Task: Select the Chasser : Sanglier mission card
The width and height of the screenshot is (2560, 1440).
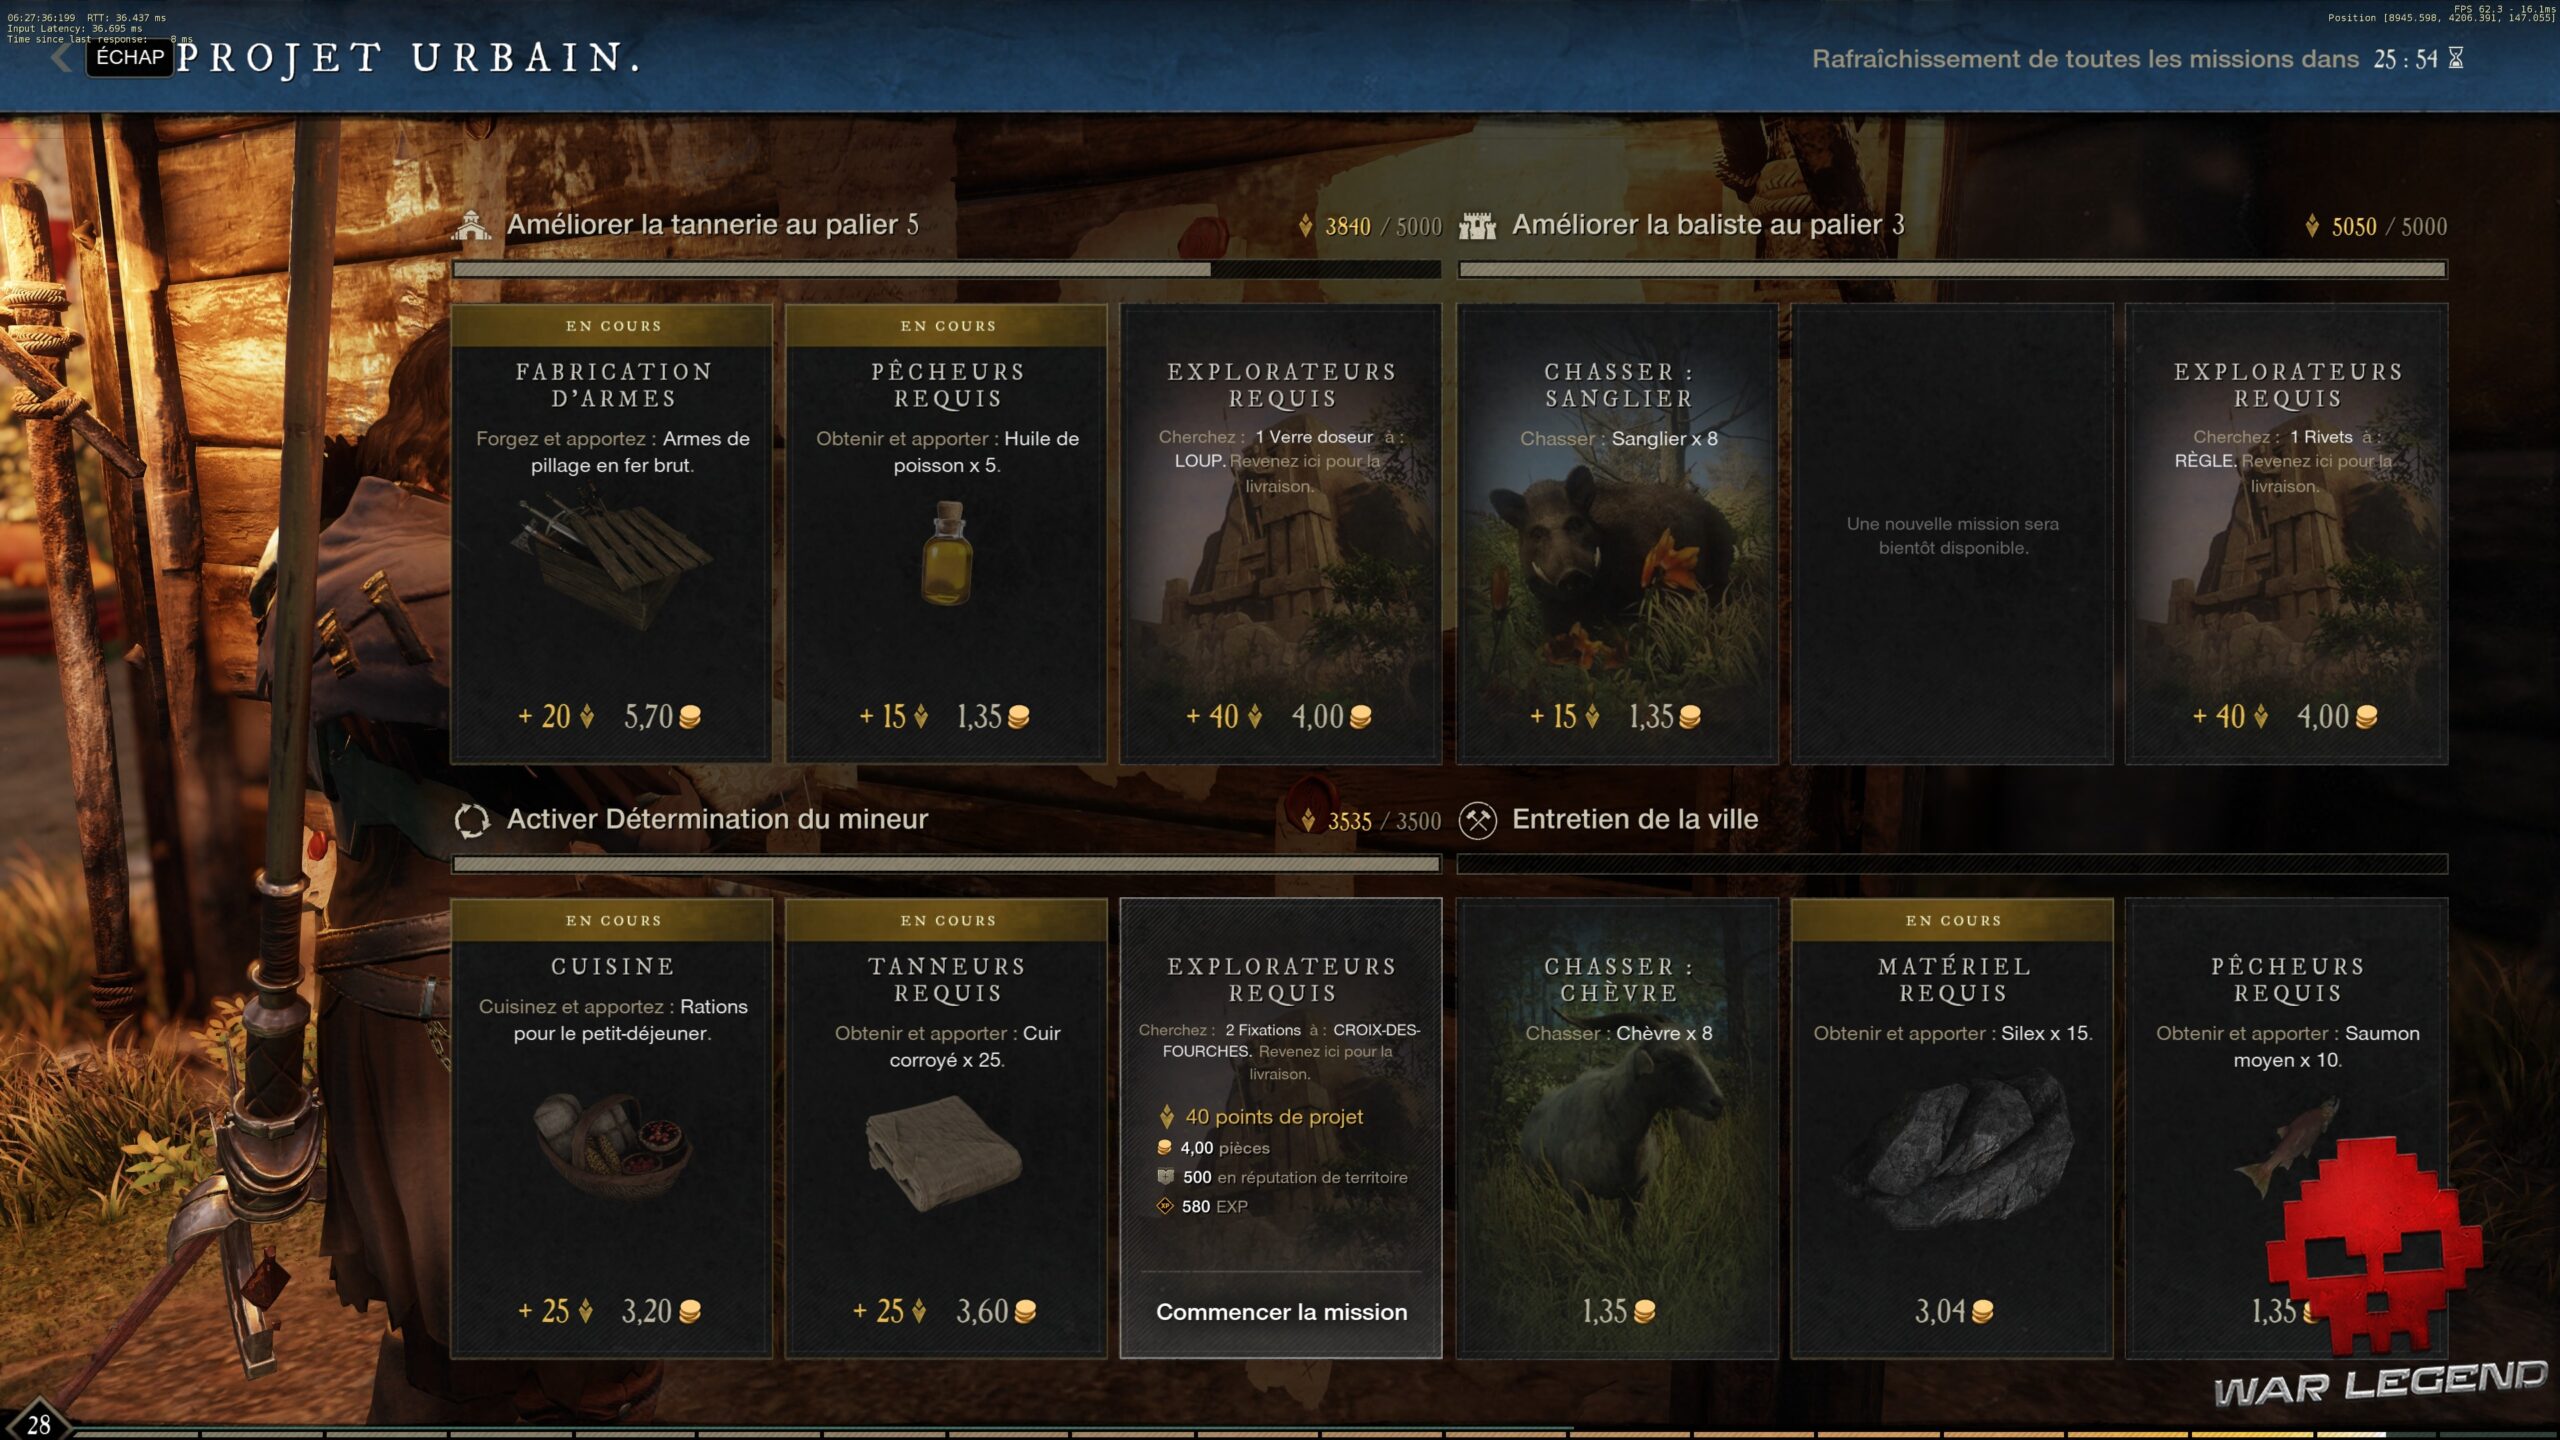Action: click(x=1617, y=535)
